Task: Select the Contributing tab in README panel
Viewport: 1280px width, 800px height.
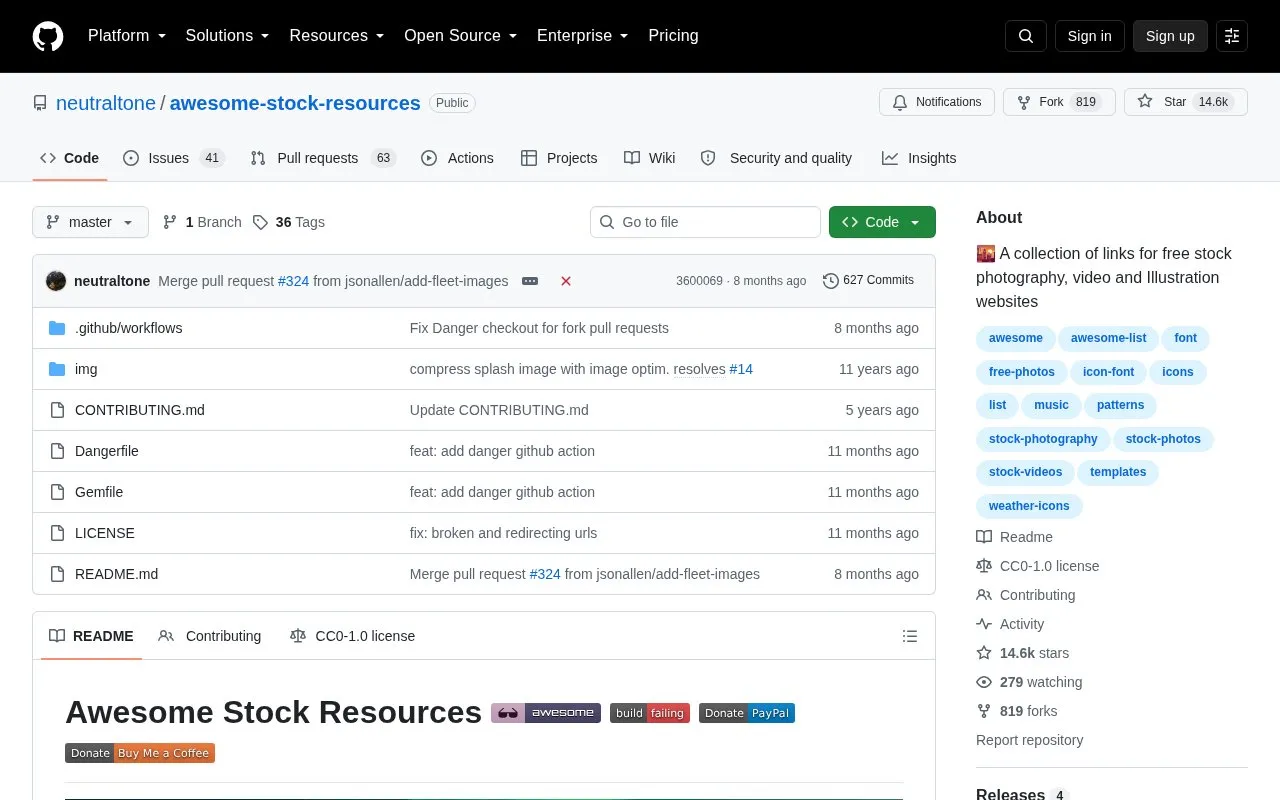Action: [x=210, y=636]
